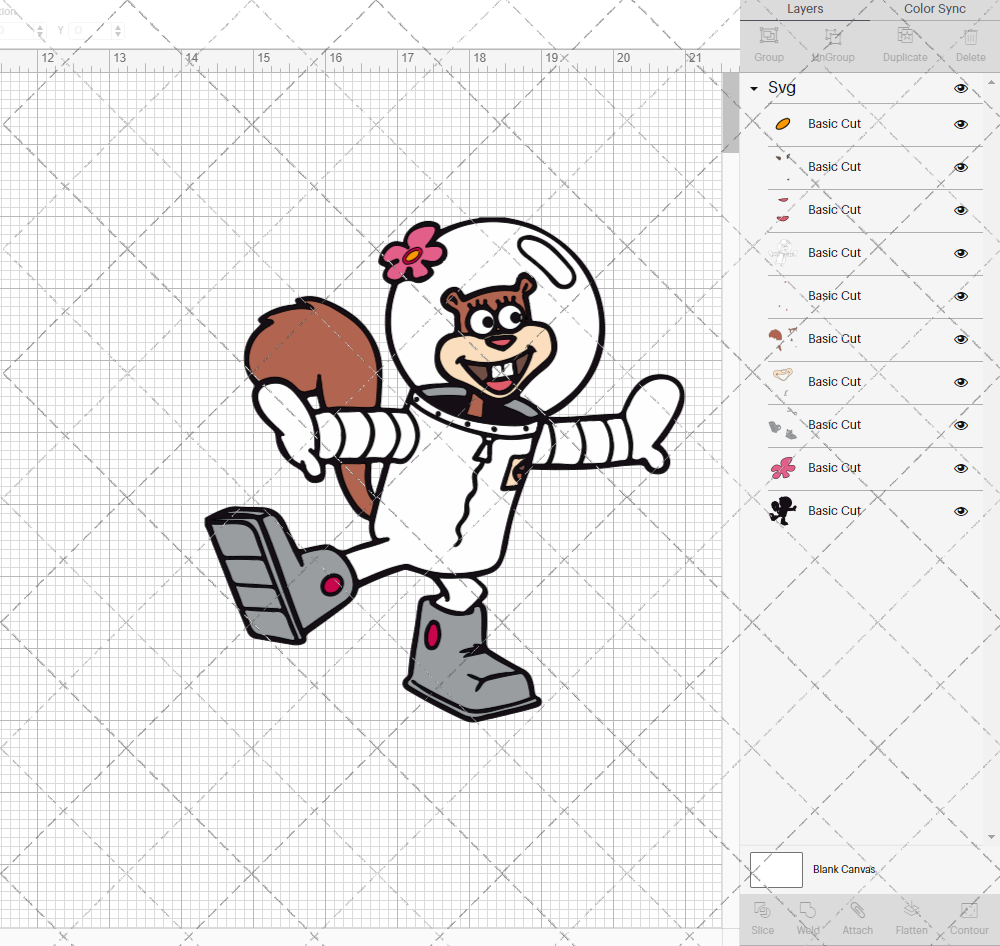This screenshot has height=946, width=1000.
Task: Hide the orange oval Basic Cut layer
Action: point(960,124)
